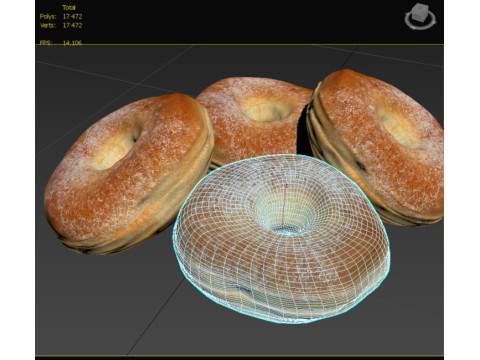Click the FPS value 14,106
Image resolution: width=480 pixels, height=360 pixels.
(72, 43)
